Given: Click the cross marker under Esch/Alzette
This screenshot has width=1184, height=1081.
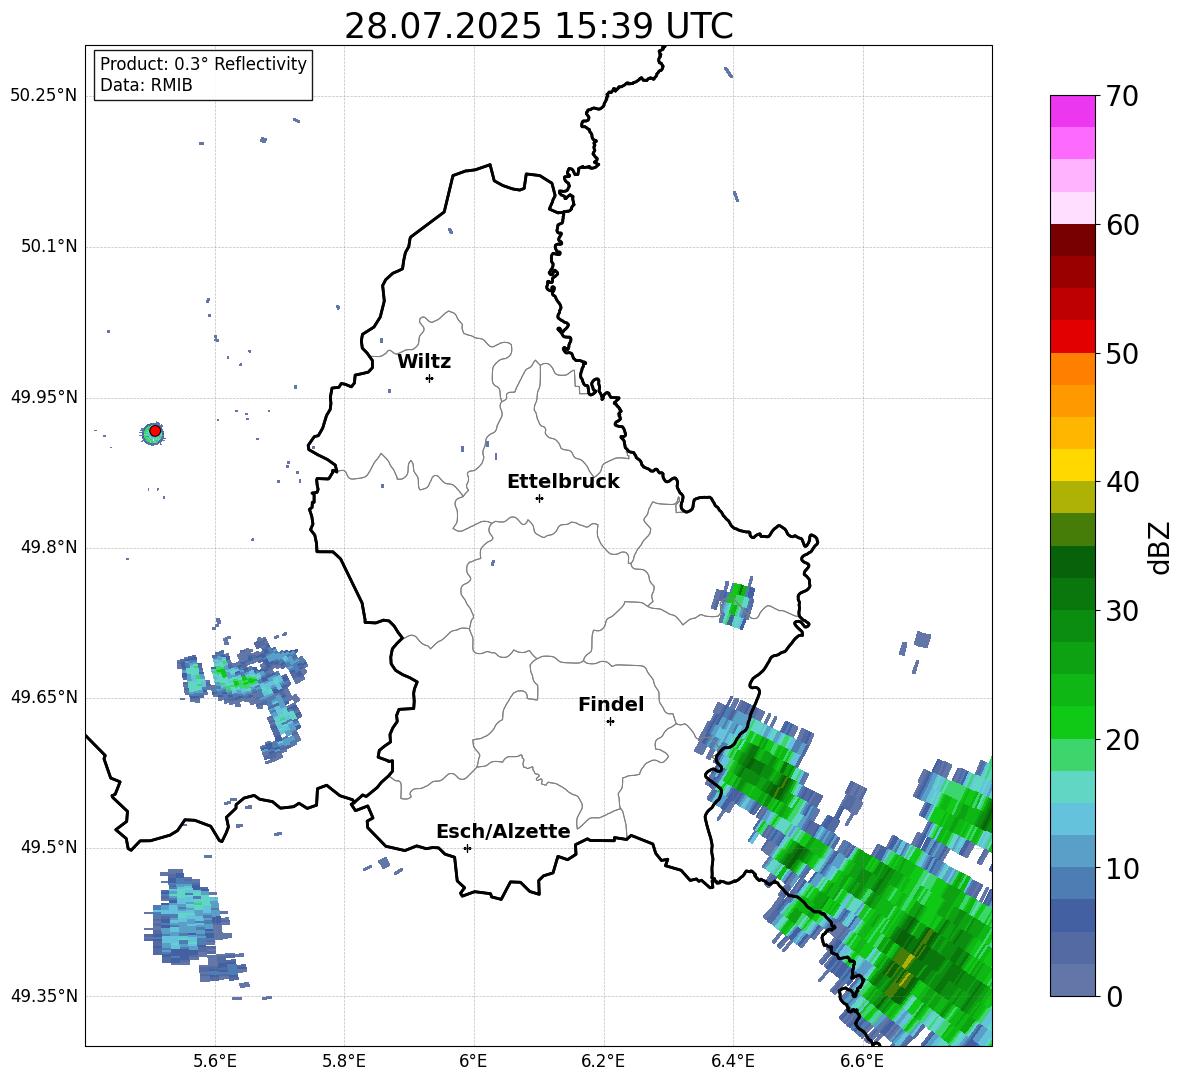Looking at the screenshot, I should pyautogui.click(x=467, y=848).
